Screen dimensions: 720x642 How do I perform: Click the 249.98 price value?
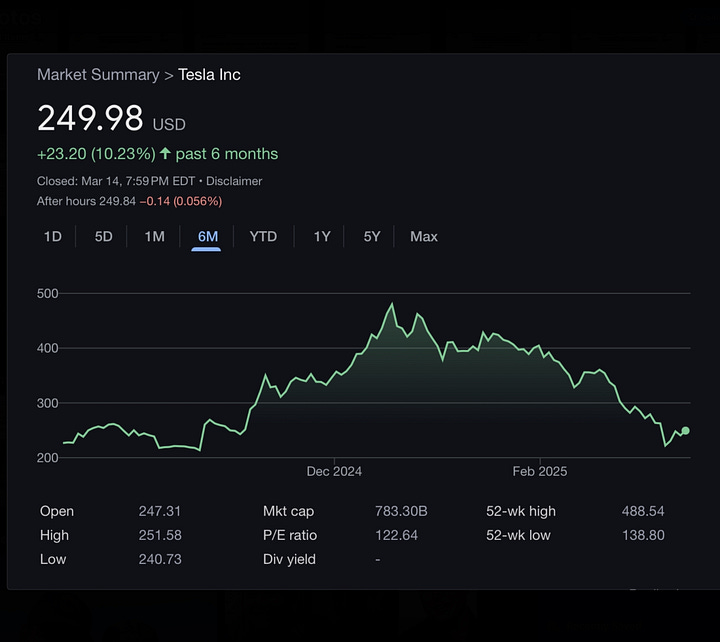coord(90,118)
